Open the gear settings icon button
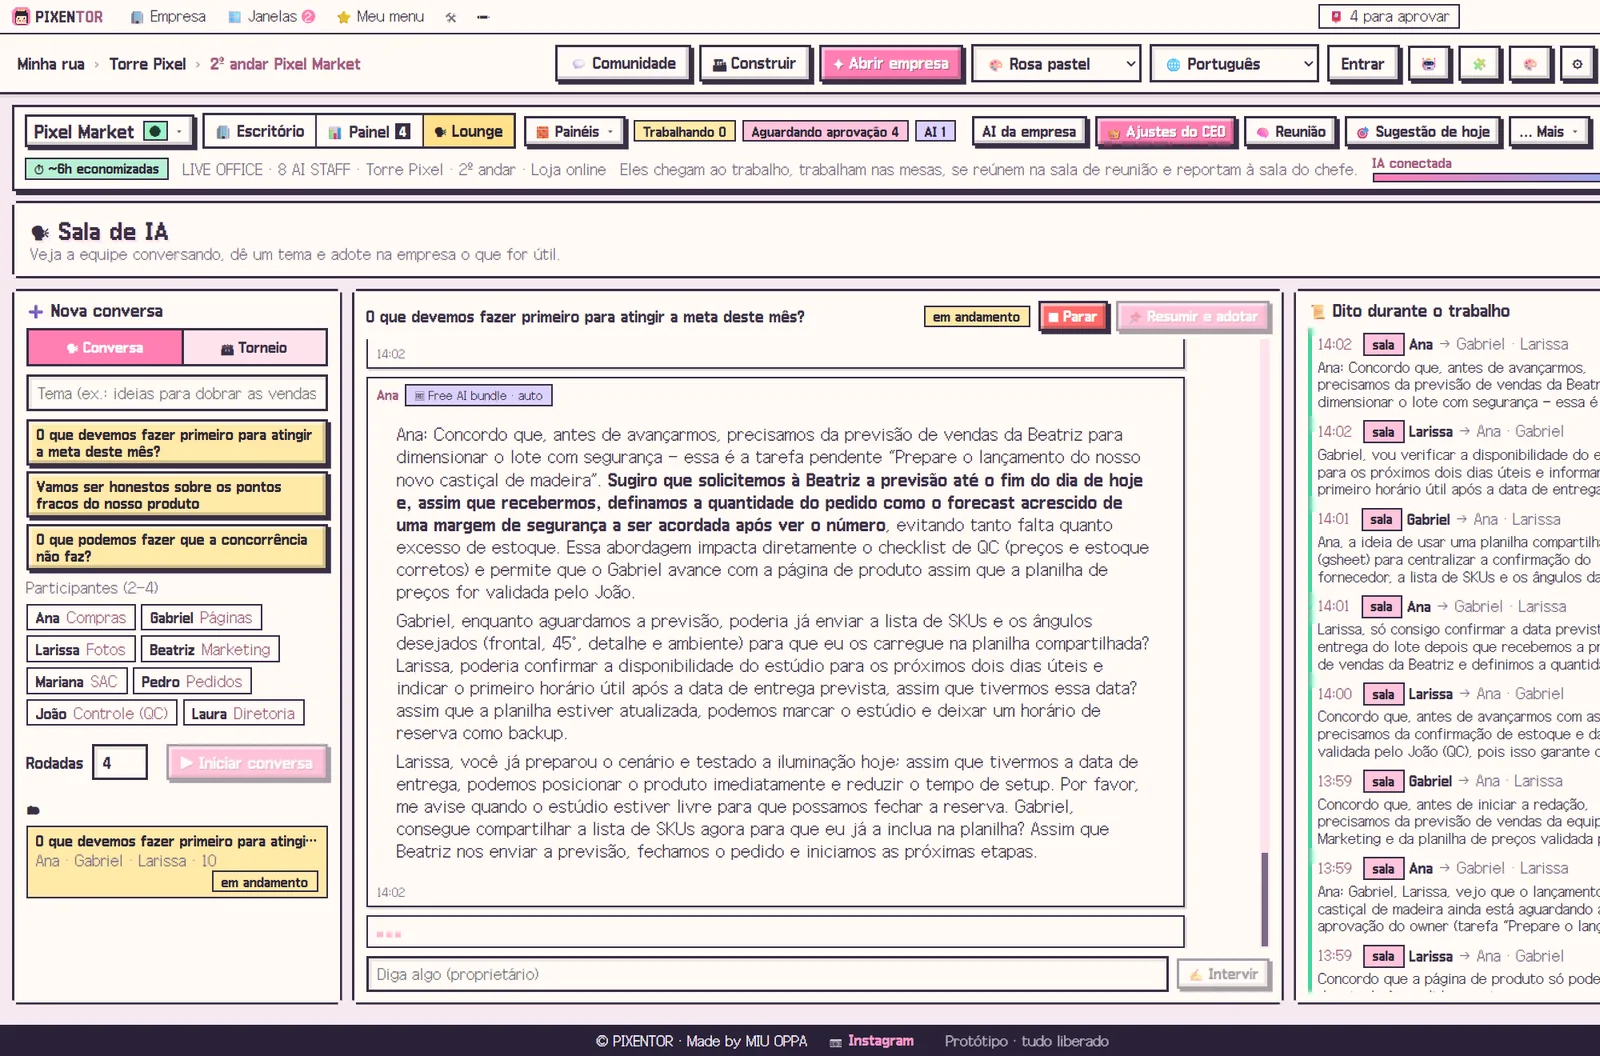 pos(1577,64)
